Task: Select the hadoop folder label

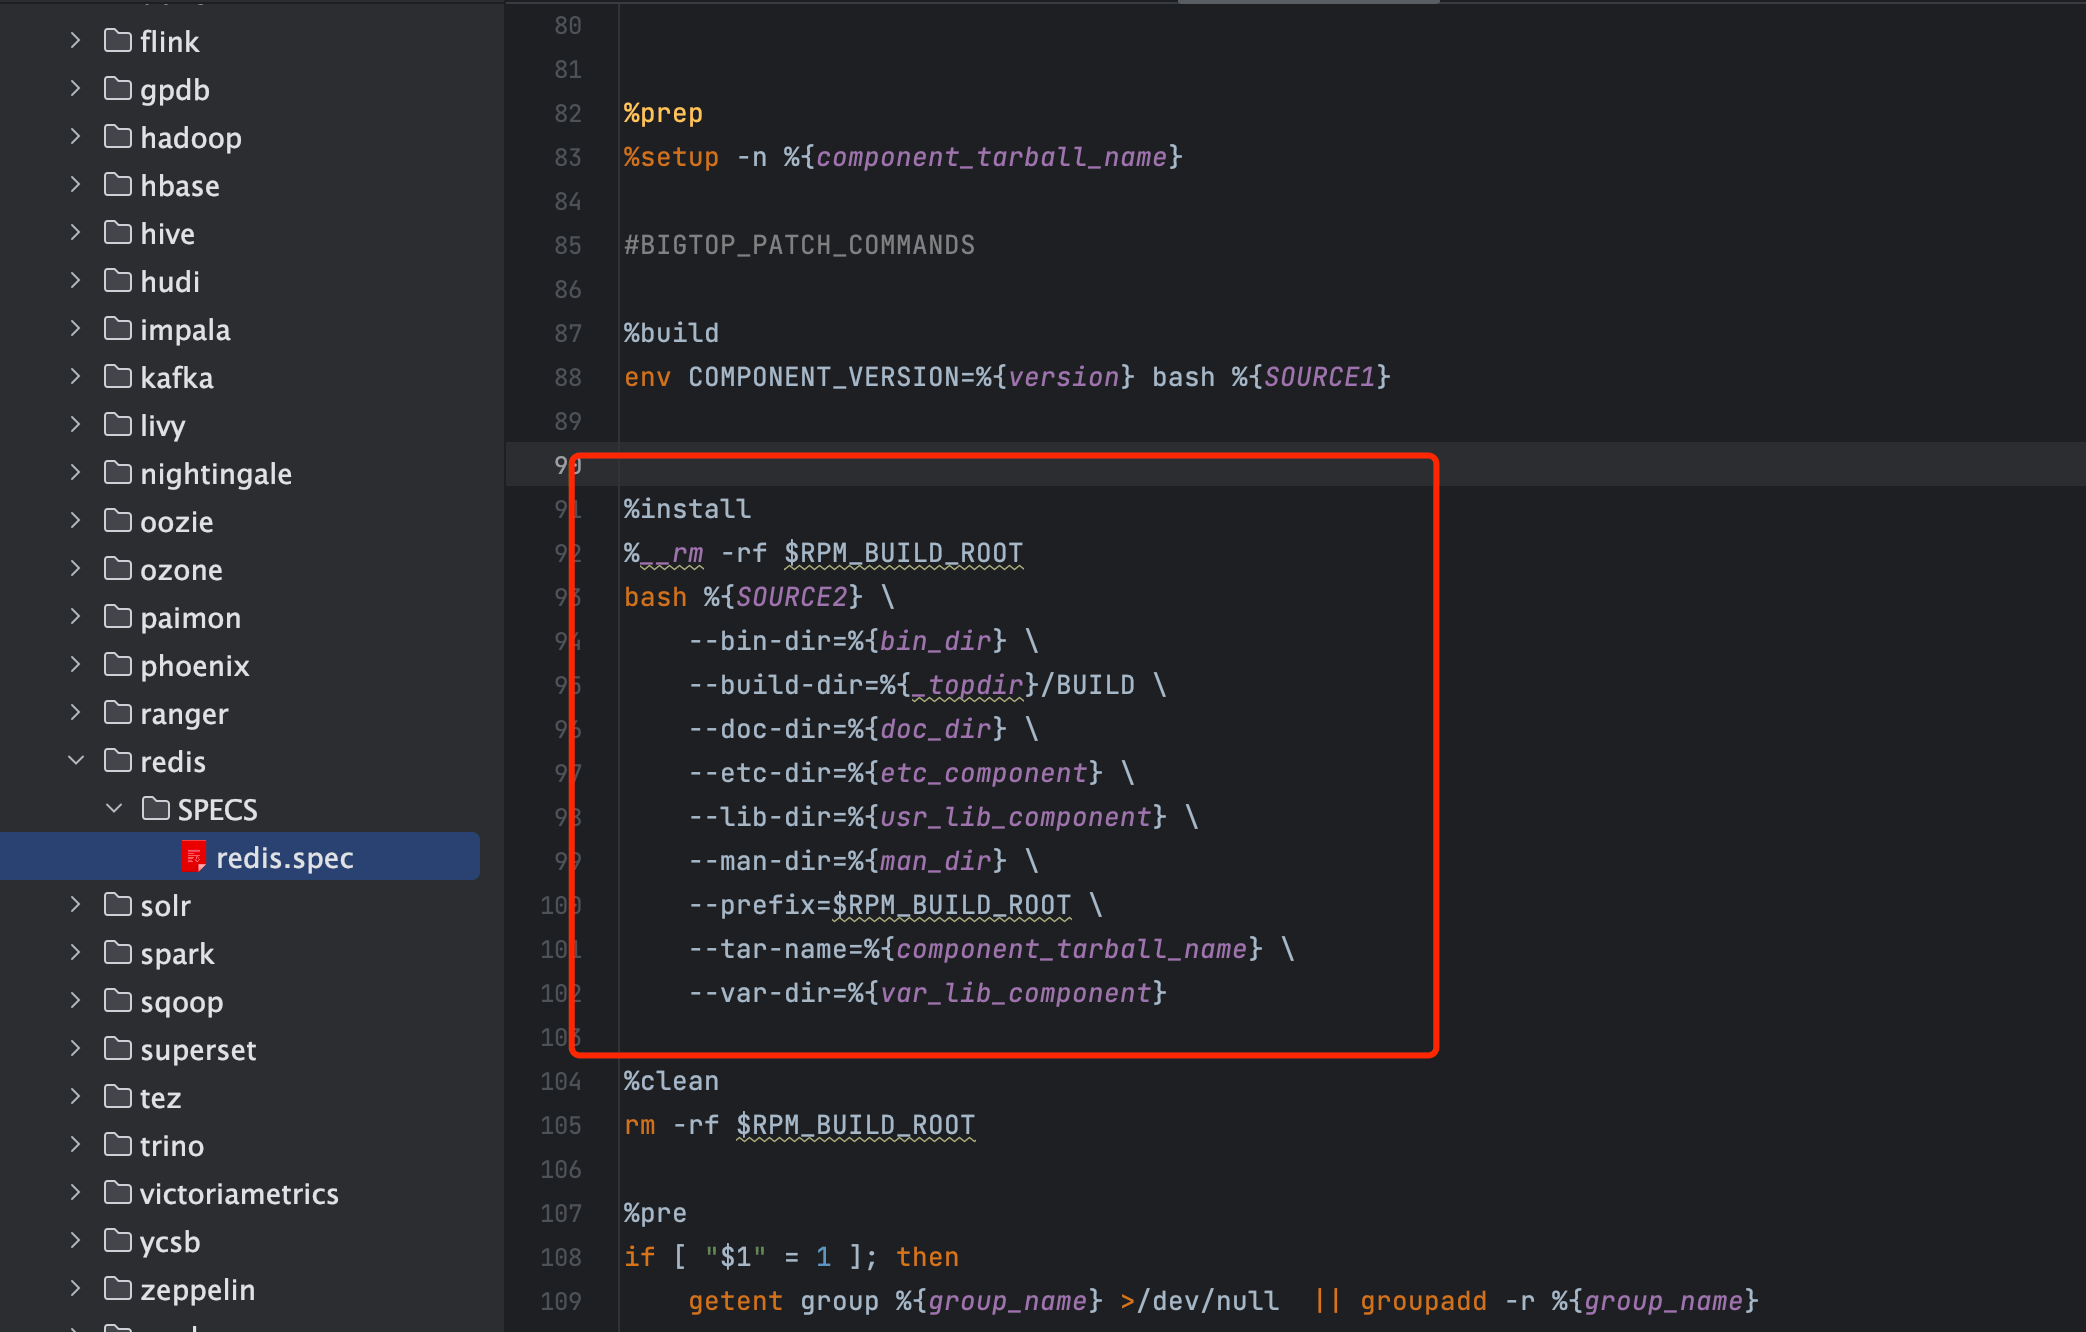Action: point(191,138)
